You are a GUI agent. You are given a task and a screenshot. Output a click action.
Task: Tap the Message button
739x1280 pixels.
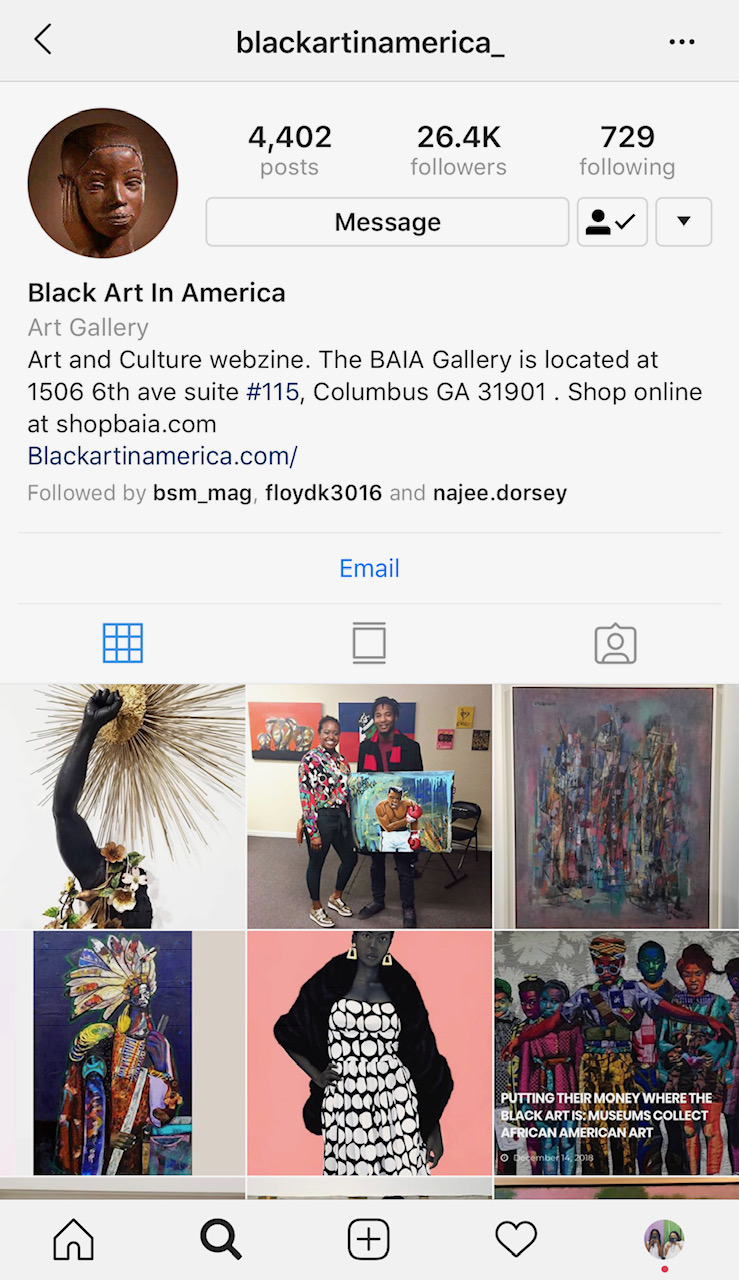click(388, 222)
